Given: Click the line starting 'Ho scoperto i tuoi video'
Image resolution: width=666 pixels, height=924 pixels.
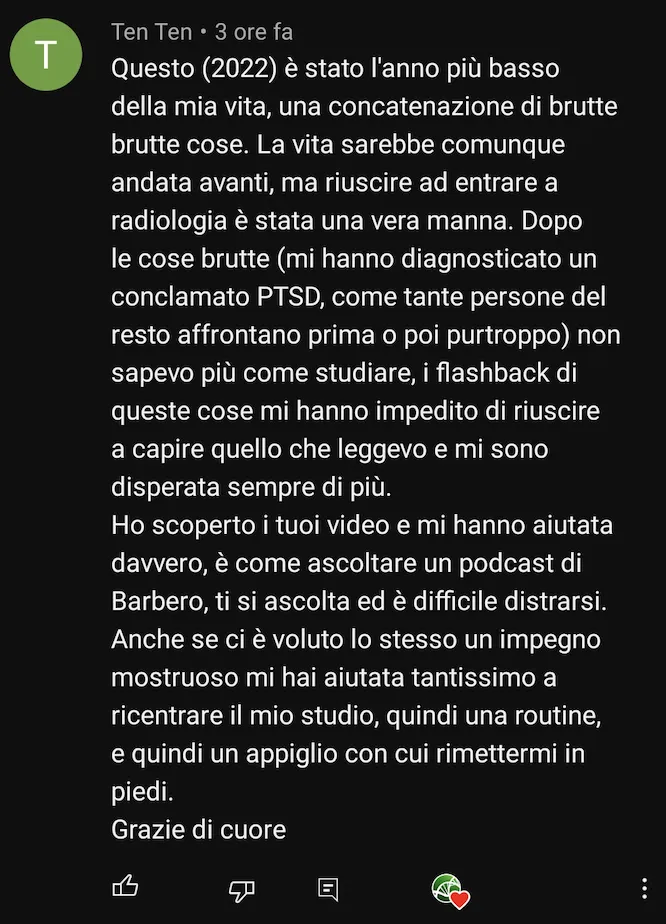Looking at the screenshot, I should 362,525.
